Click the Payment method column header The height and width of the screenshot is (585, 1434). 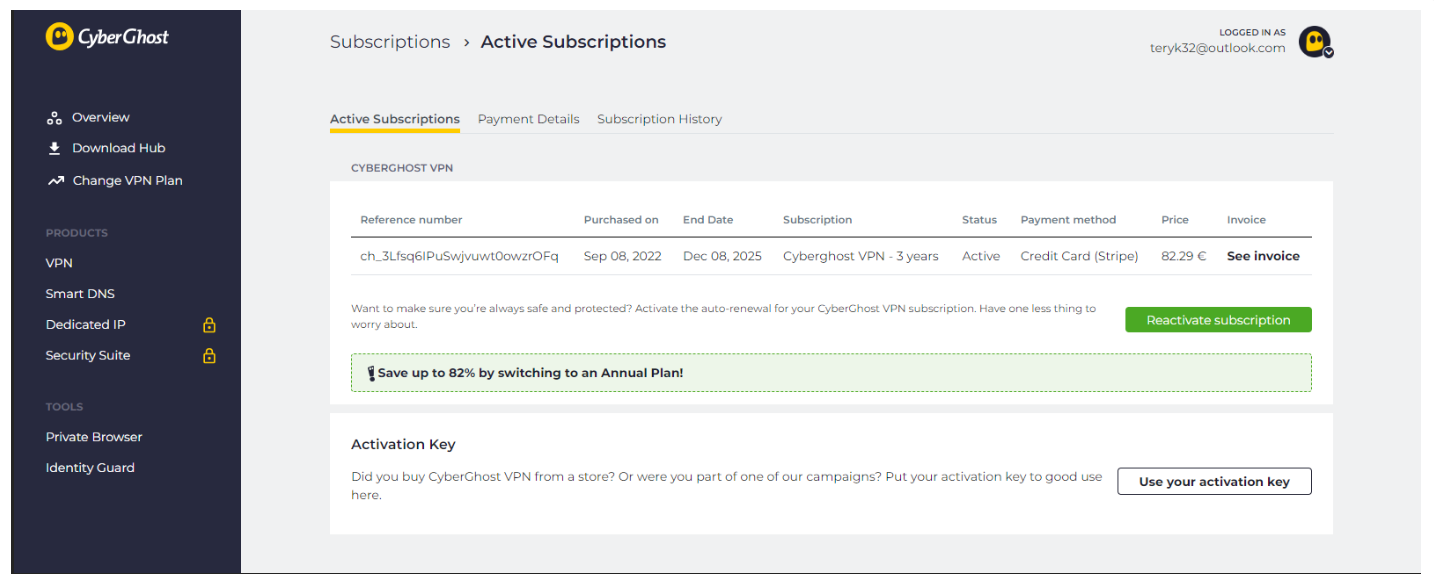click(1068, 220)
